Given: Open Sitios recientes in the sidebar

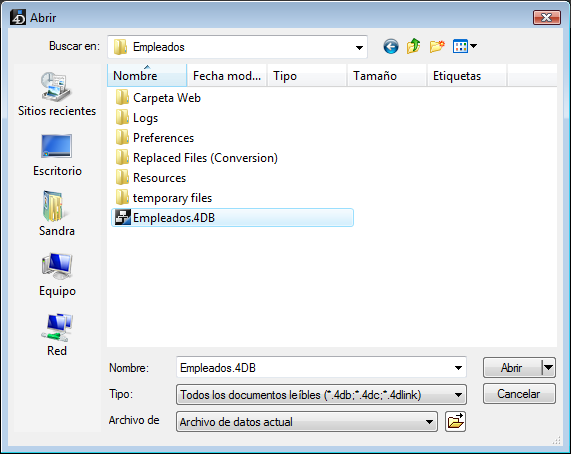Looking at the screenshot, I should click(x=57, y=95).
